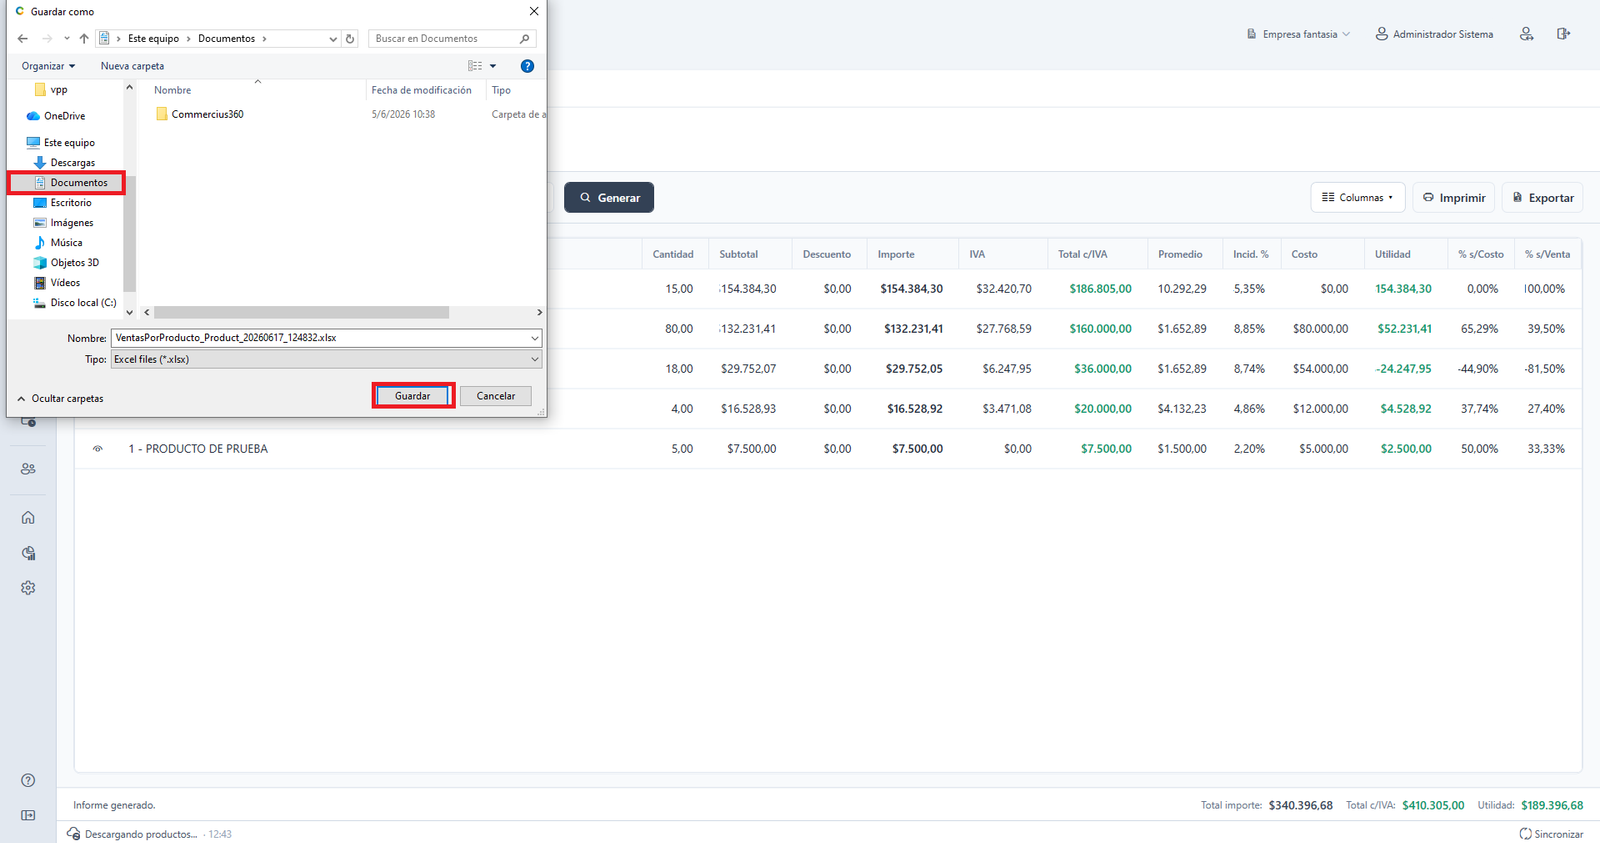Open the recent locations dropdown chevron

click(66, 39)
